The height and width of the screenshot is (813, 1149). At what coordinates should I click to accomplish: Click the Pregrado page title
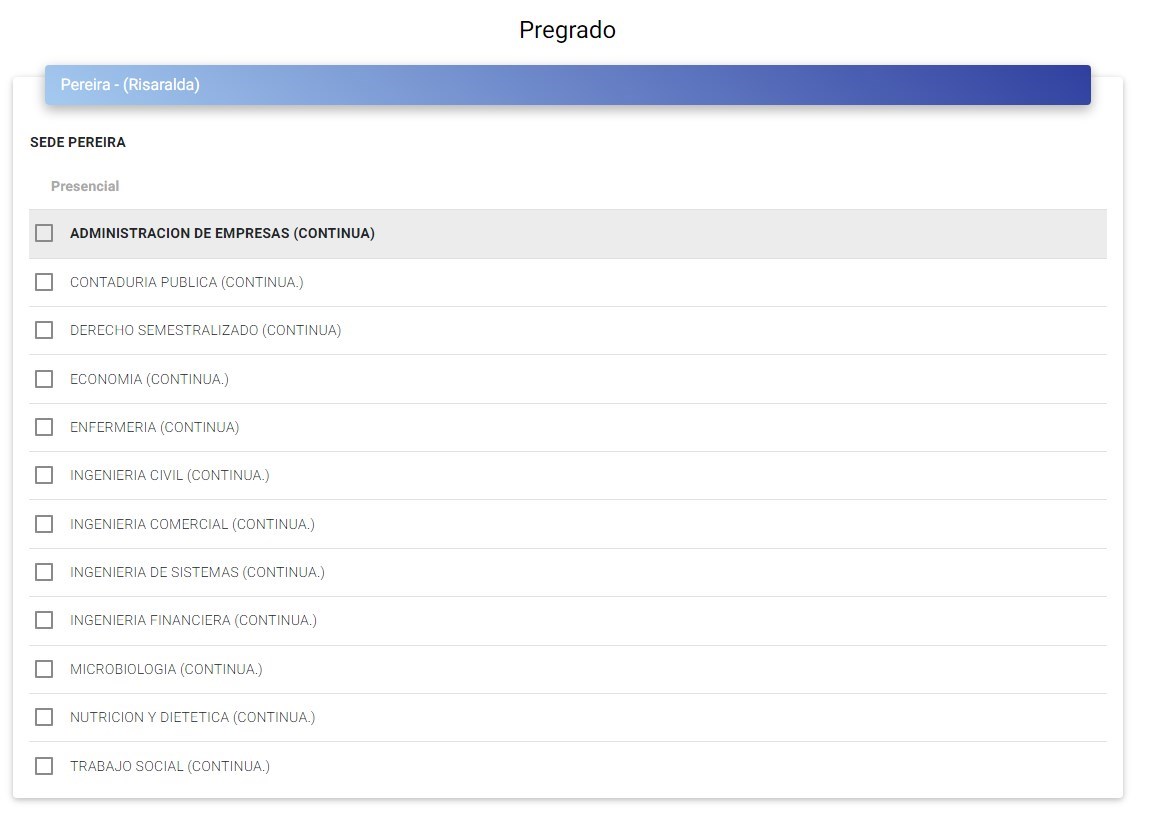[567, 30]
